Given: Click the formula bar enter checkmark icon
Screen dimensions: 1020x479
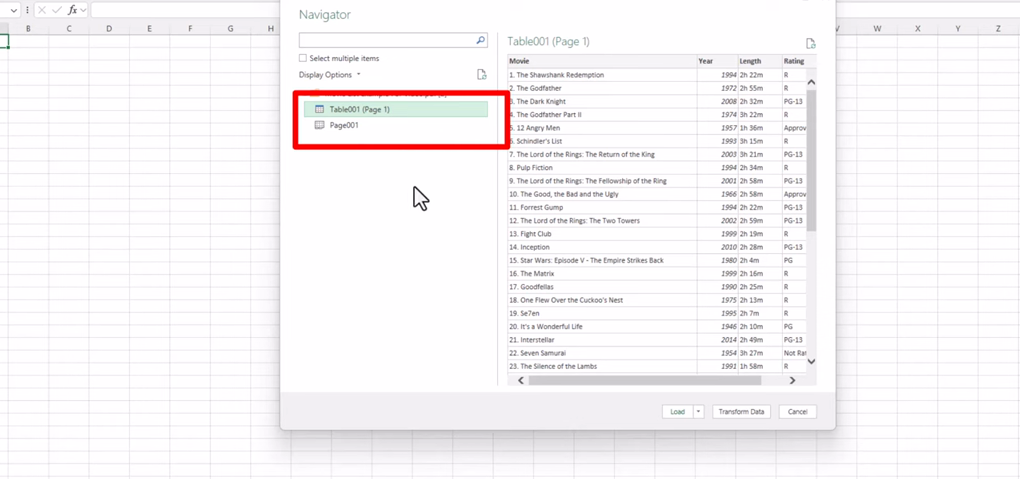Looking at the screenshot, I should click(57, 10).
